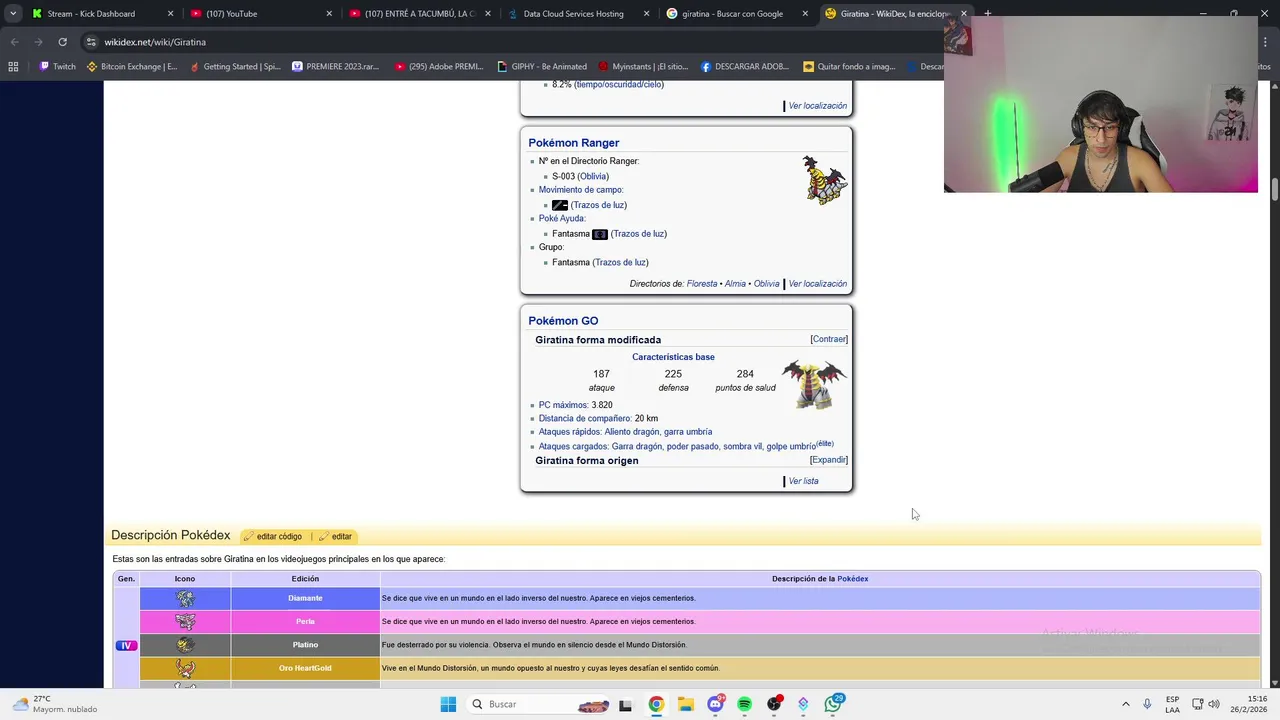The height and width of the screenshot is (720, 1280).
Task: Open Spotify from the taskbar
Action: tap(745, 704)
